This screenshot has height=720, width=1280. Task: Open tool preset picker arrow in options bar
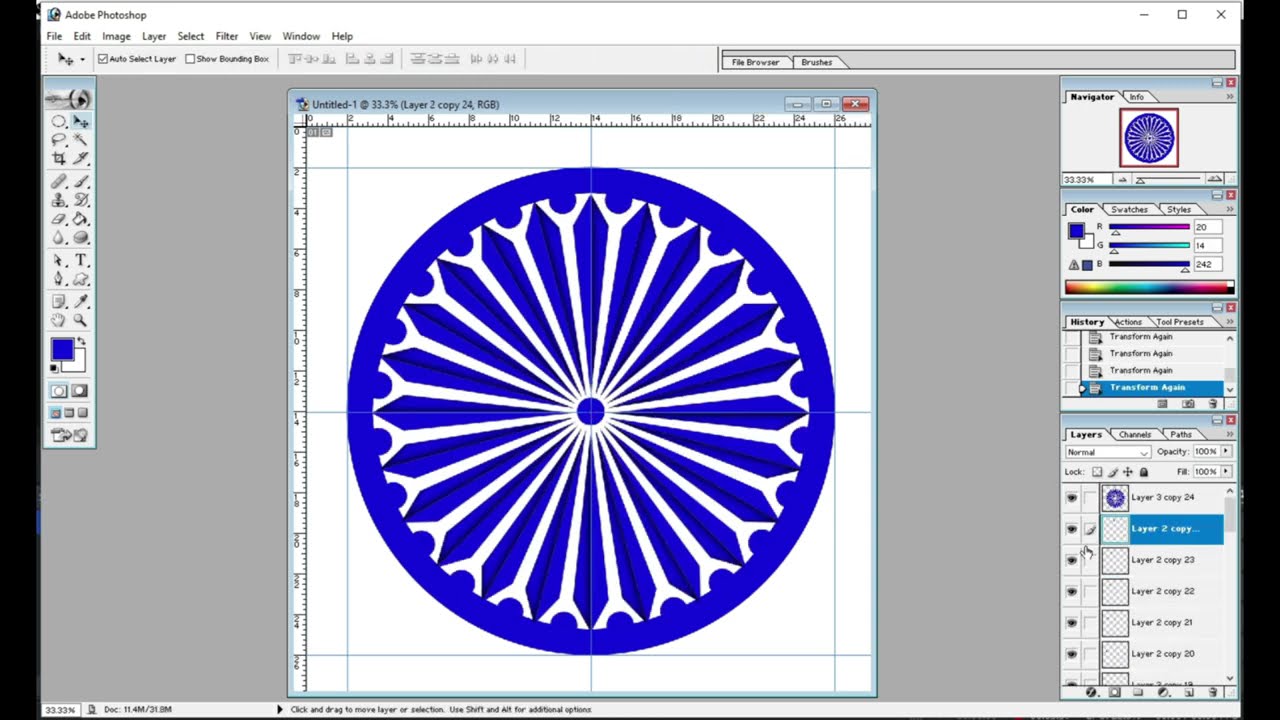pos(82,59)
